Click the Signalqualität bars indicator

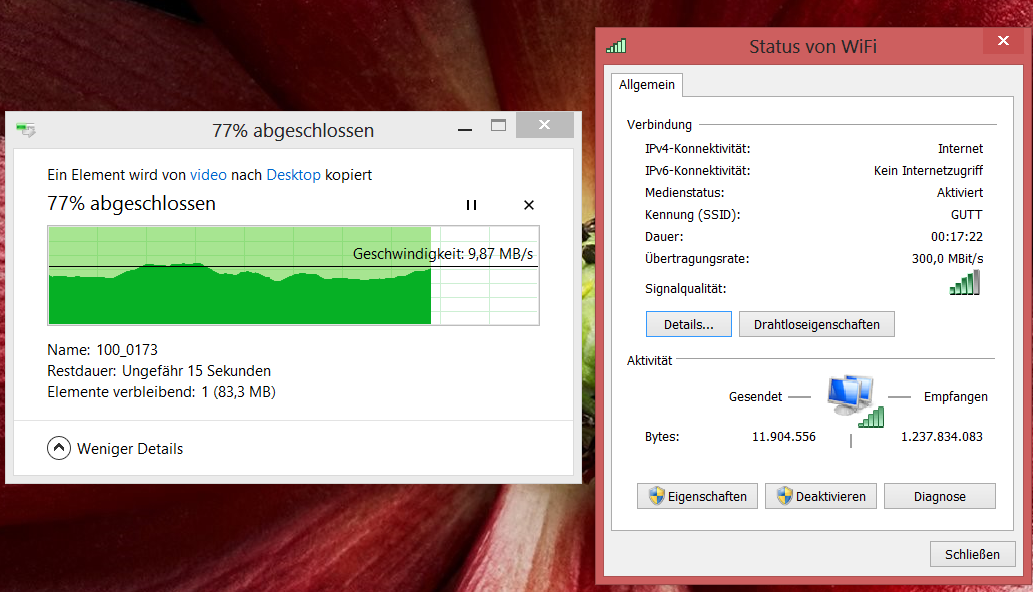[964, 283]
